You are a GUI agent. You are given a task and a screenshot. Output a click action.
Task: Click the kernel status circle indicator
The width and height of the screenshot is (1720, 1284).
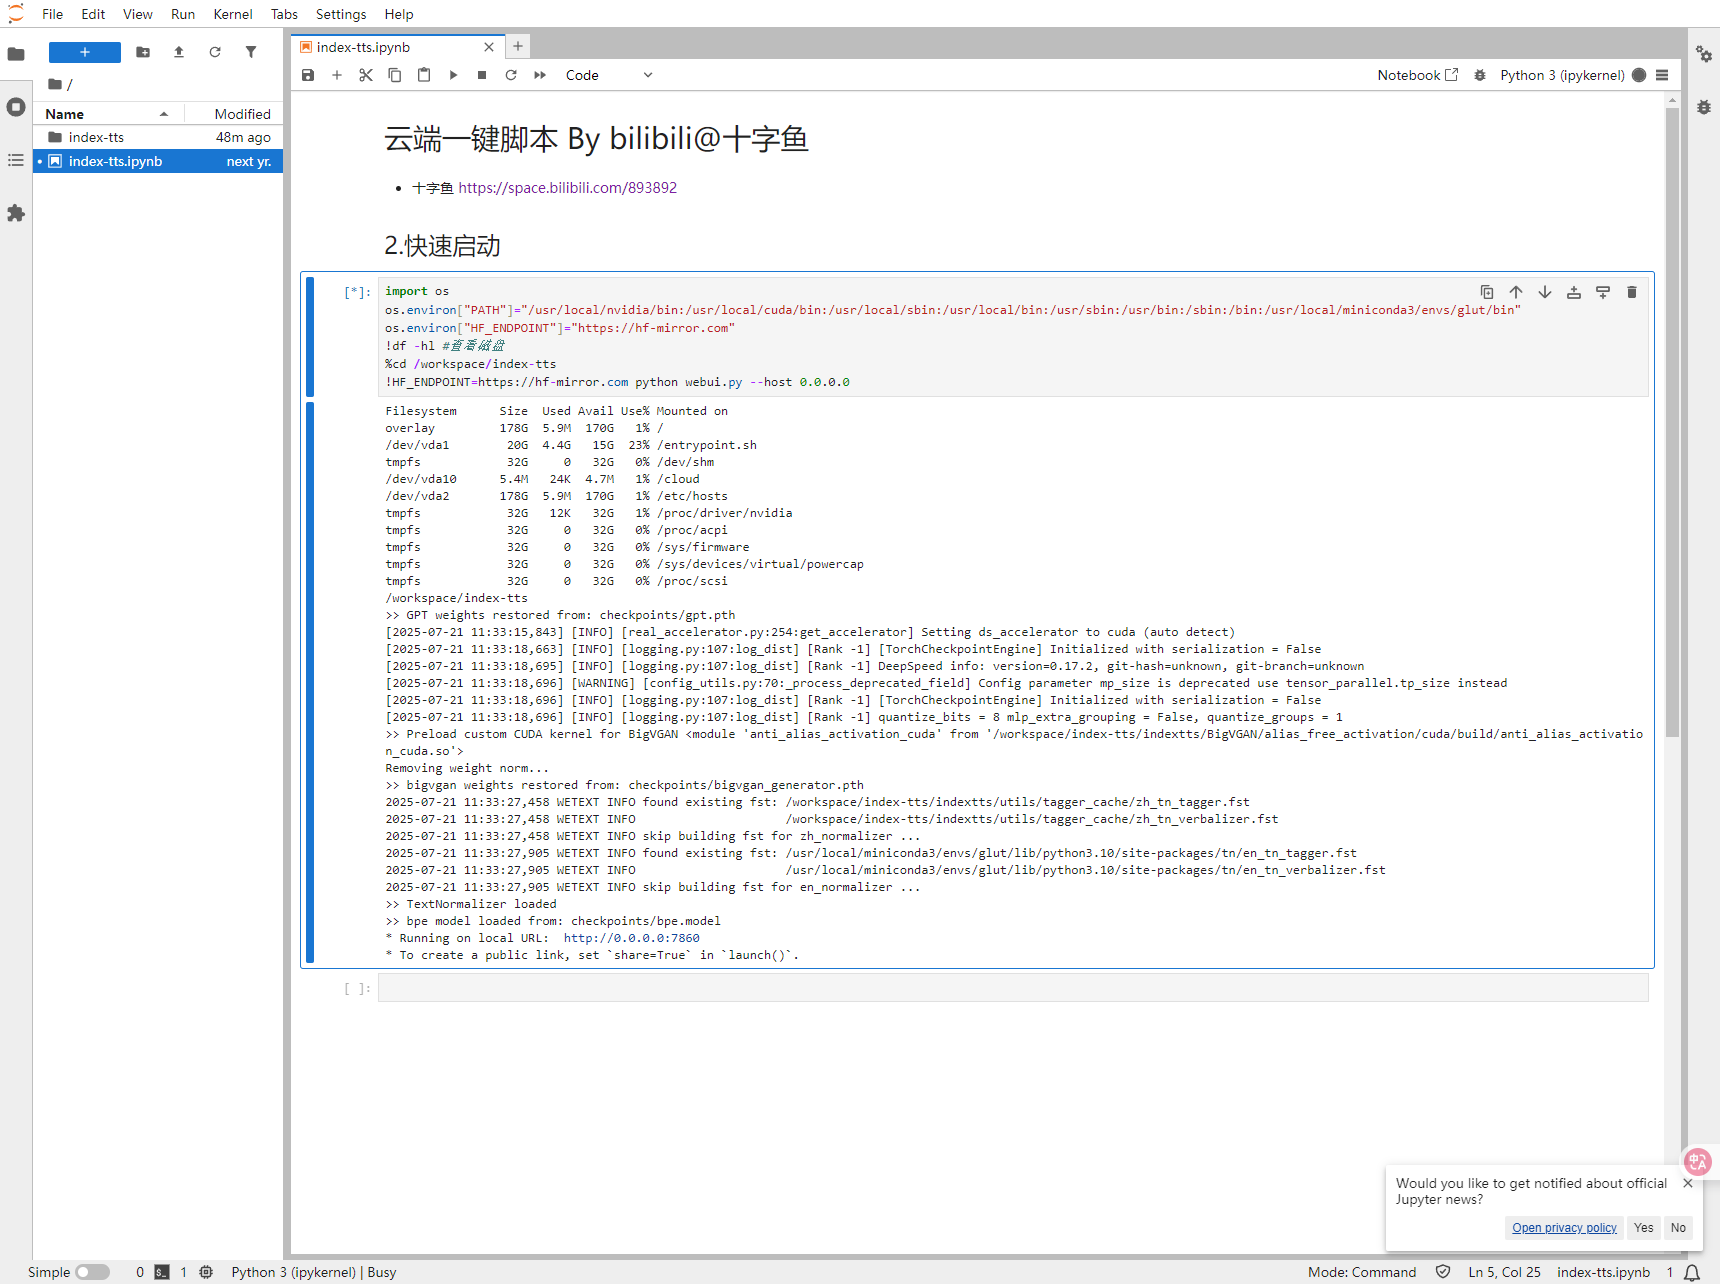(1639, 75)
